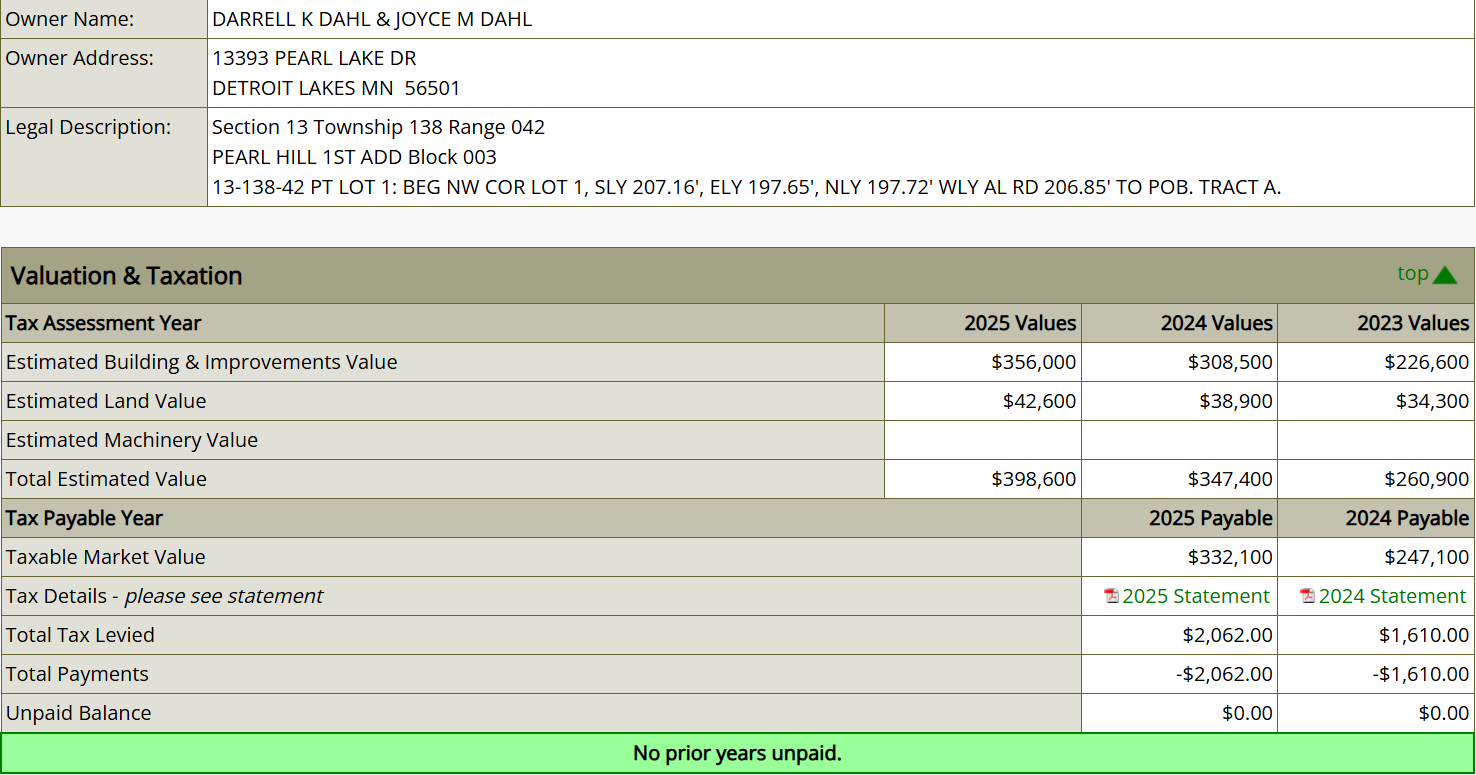The width and height of the screenshot is (1476, 775).
Task: Click the 2025 Payable column header
Action: tap(1210, 518)
